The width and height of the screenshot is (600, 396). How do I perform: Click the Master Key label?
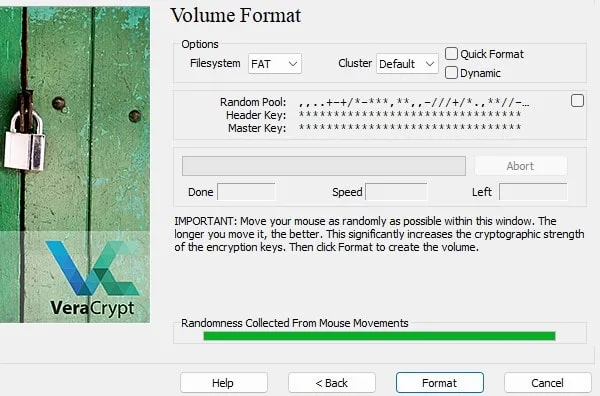[x=257, y=128]
